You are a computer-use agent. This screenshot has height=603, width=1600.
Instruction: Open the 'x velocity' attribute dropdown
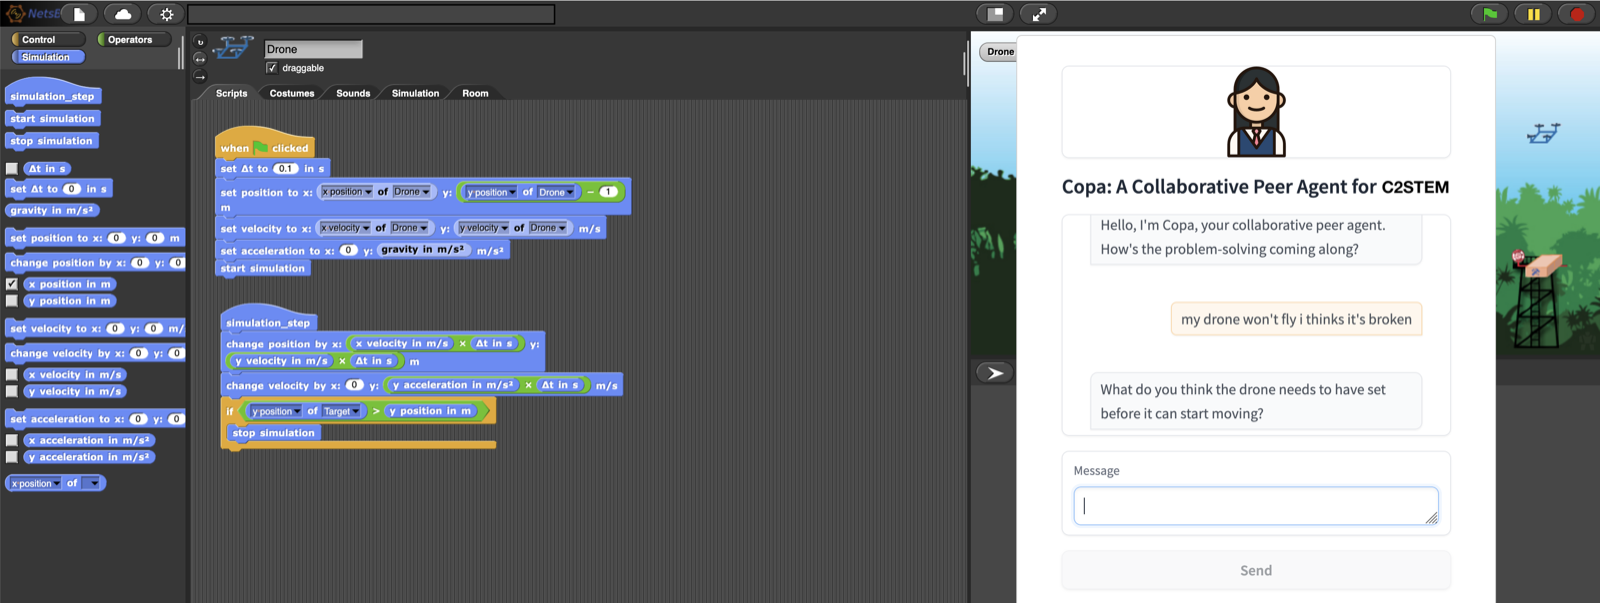pos(345,228)
